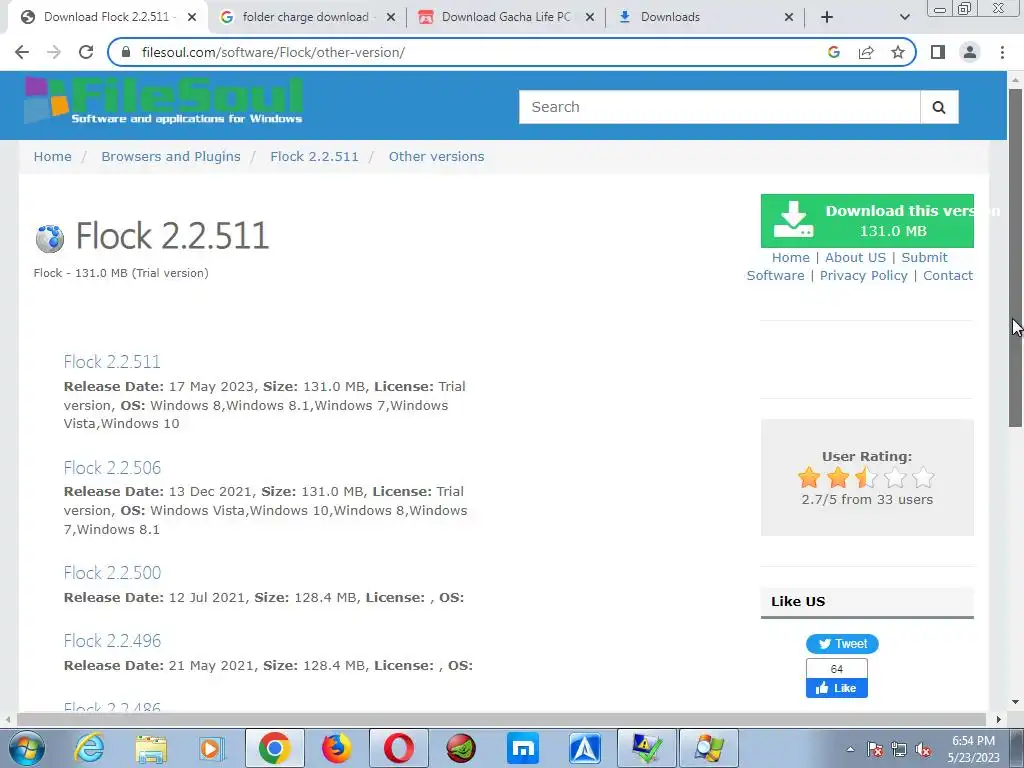
Task: Open Home link under download button
Action: (790, 257)
